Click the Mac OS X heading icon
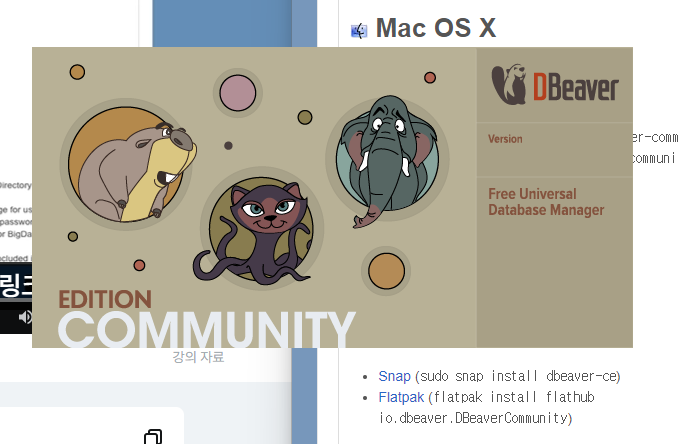 359,31
